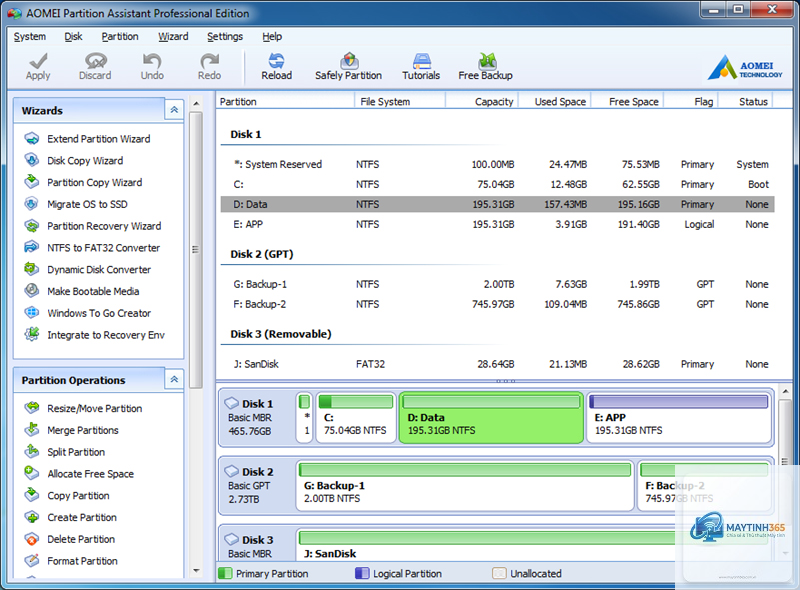Click the Redo arrow icon
The height and width of the screenshot is (590, 800).
click(209, 61)
